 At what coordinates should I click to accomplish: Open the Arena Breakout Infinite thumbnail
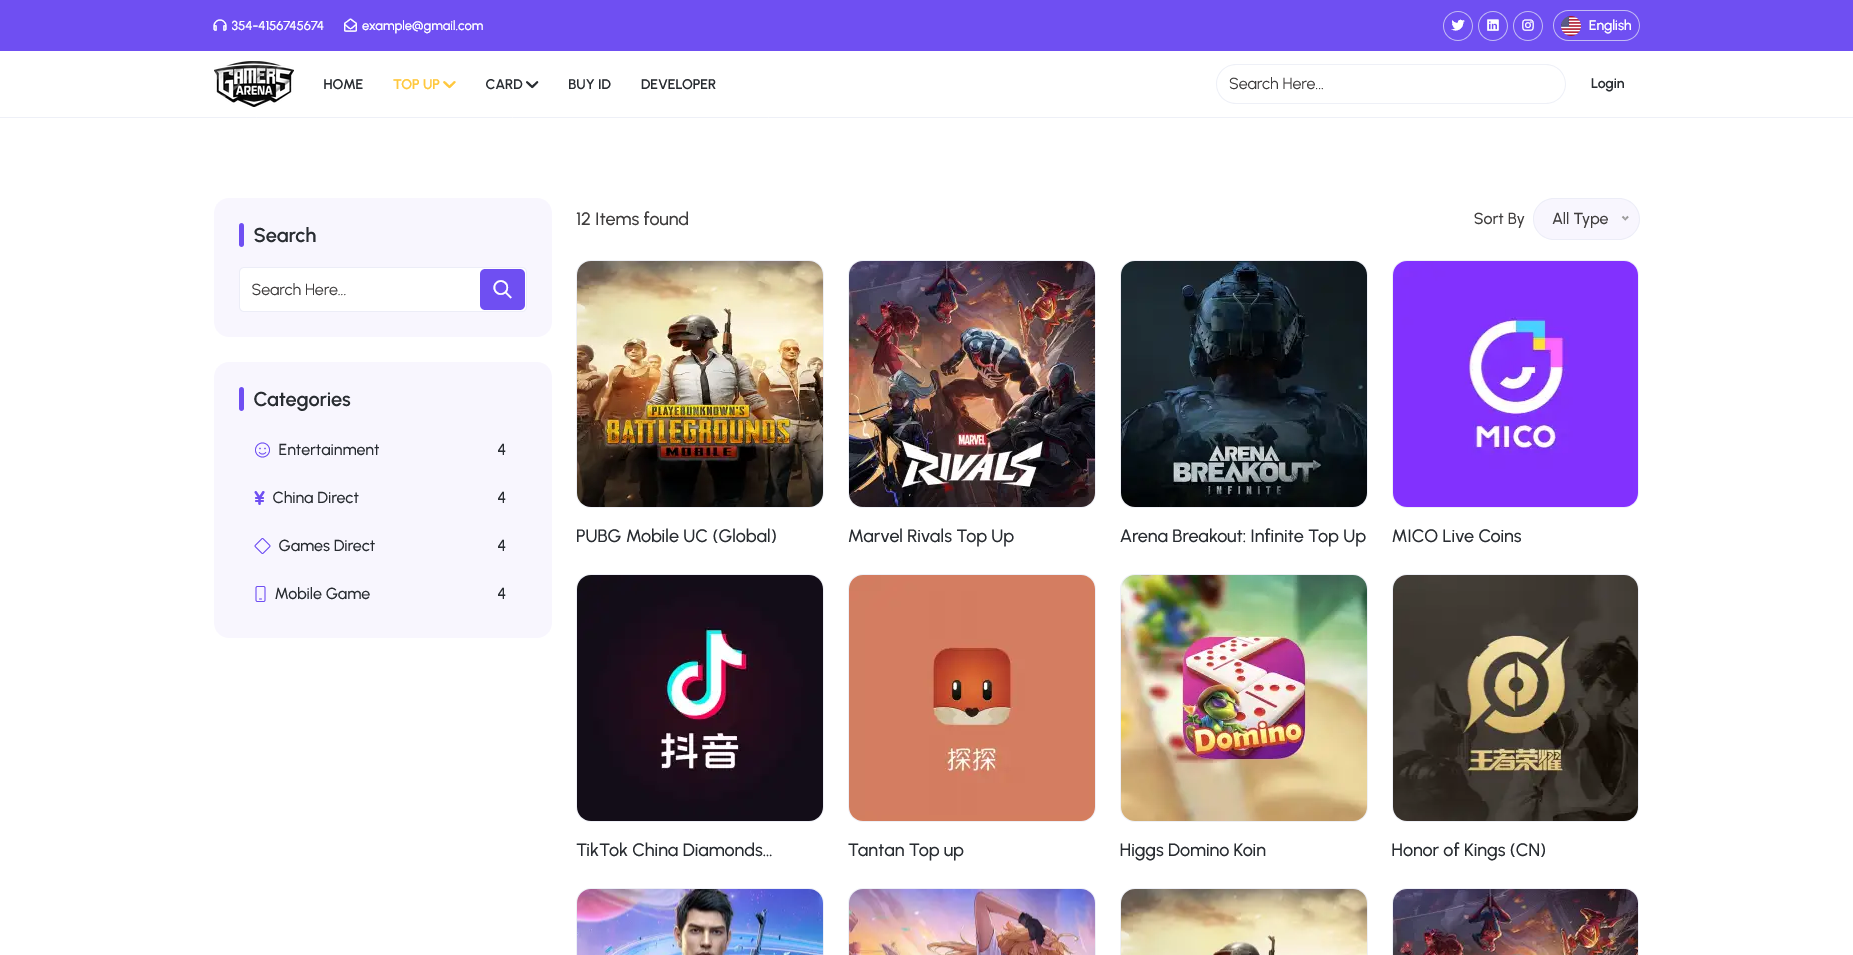point(1244,384)
